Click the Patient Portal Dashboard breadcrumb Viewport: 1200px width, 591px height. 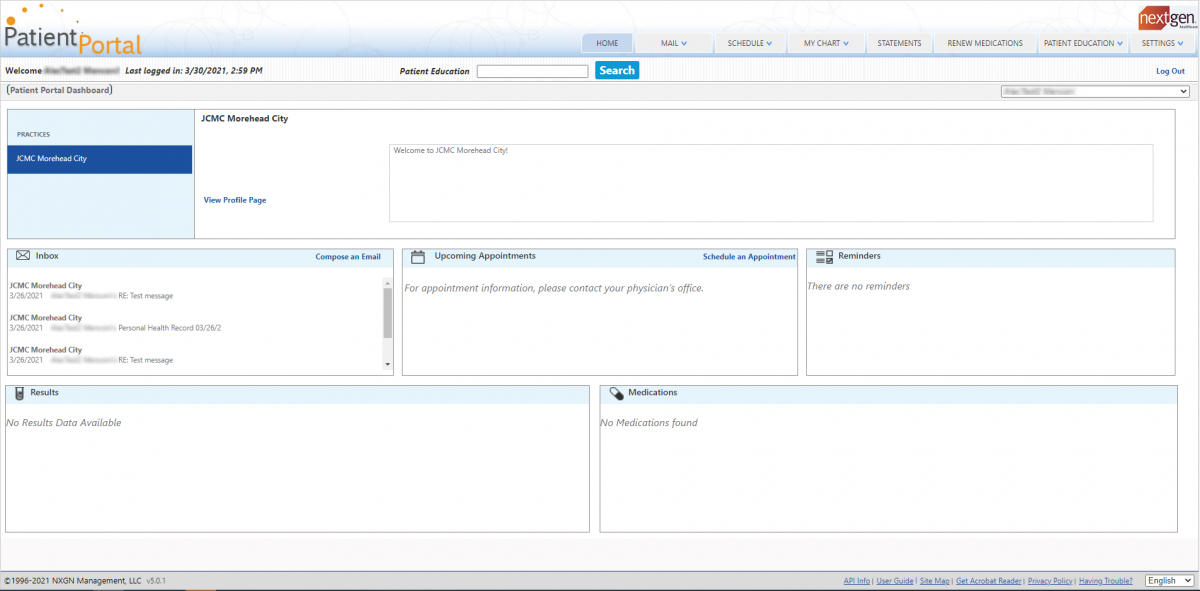point(60,90)
